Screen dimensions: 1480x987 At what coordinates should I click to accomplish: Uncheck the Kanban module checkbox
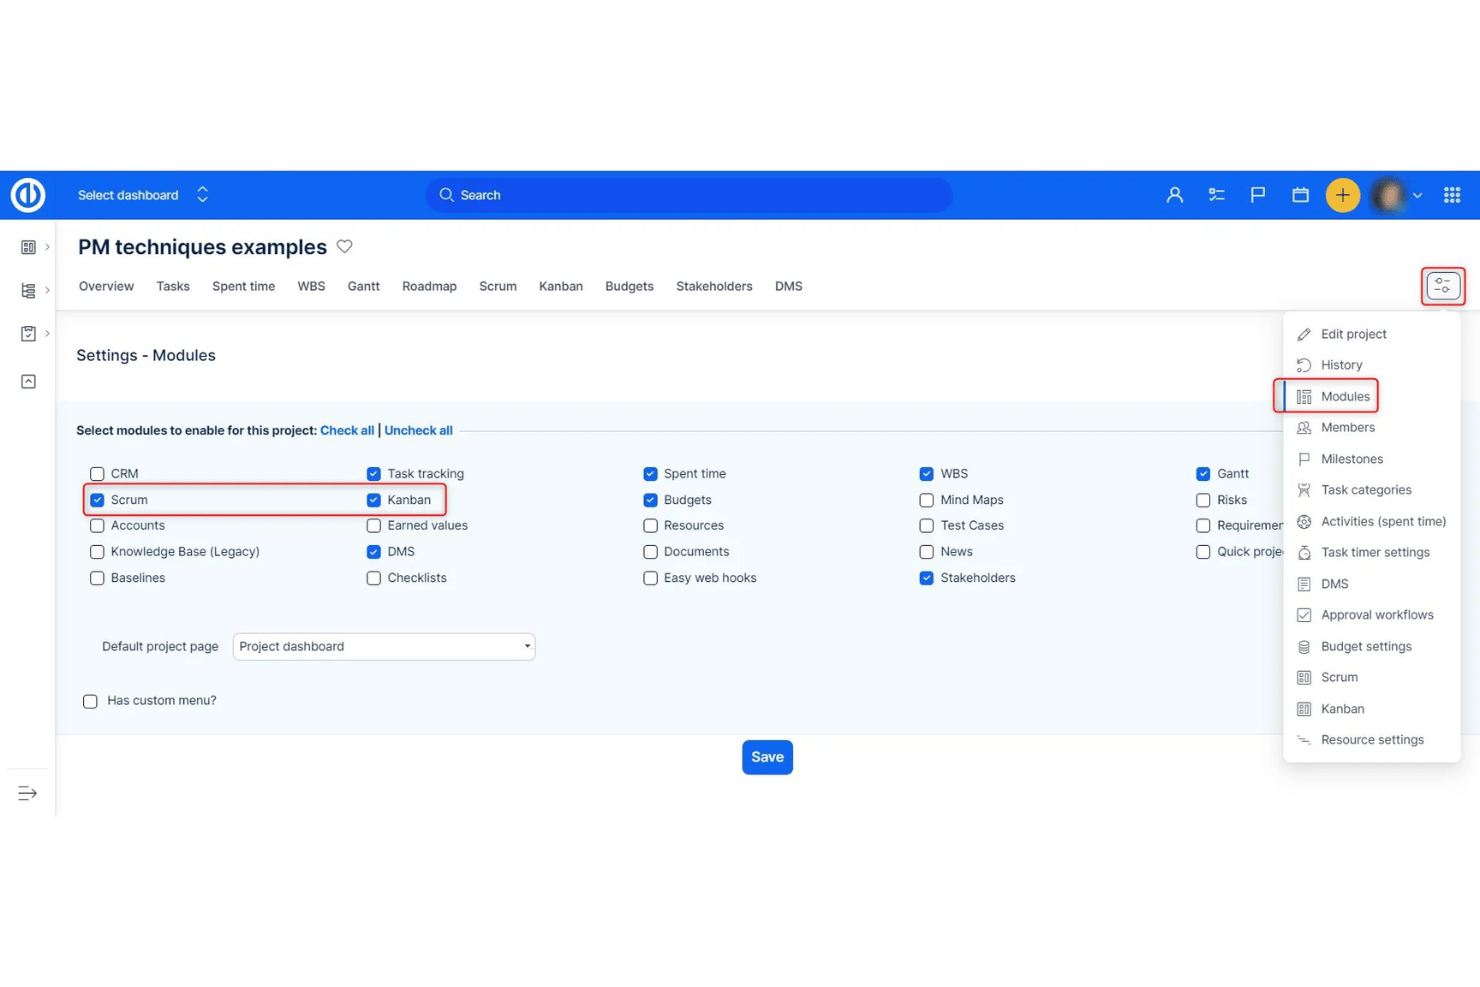click(x=373, y=500)
